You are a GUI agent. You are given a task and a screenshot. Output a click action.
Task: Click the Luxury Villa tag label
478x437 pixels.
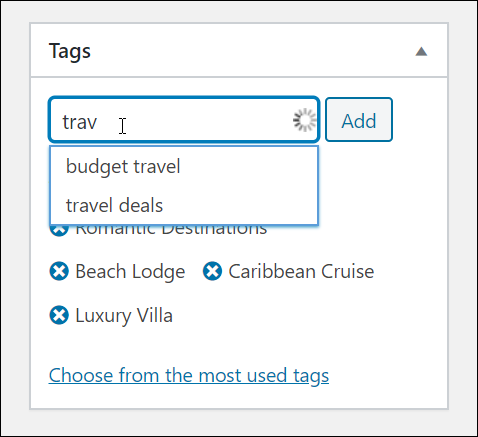124,316
